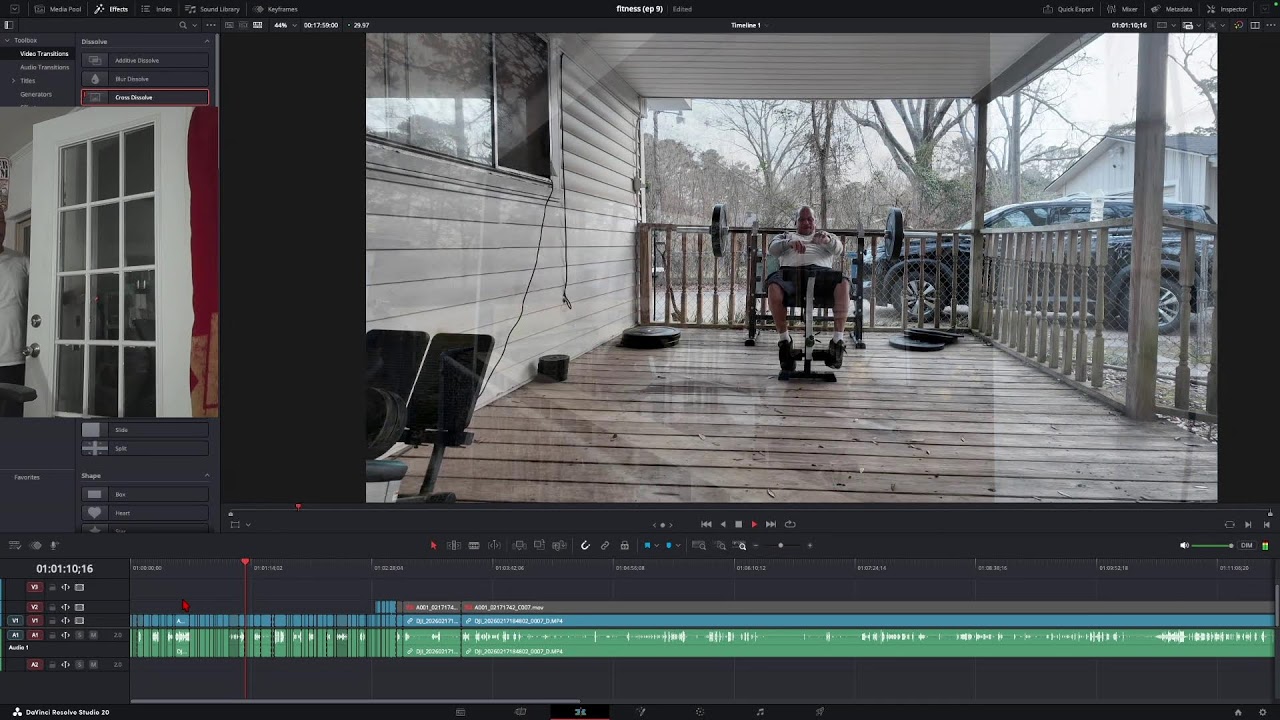Image resolution: width=1280 pixels, height=720 pixels.
Task: Adjust the green volume slider
Action: 1214,545
